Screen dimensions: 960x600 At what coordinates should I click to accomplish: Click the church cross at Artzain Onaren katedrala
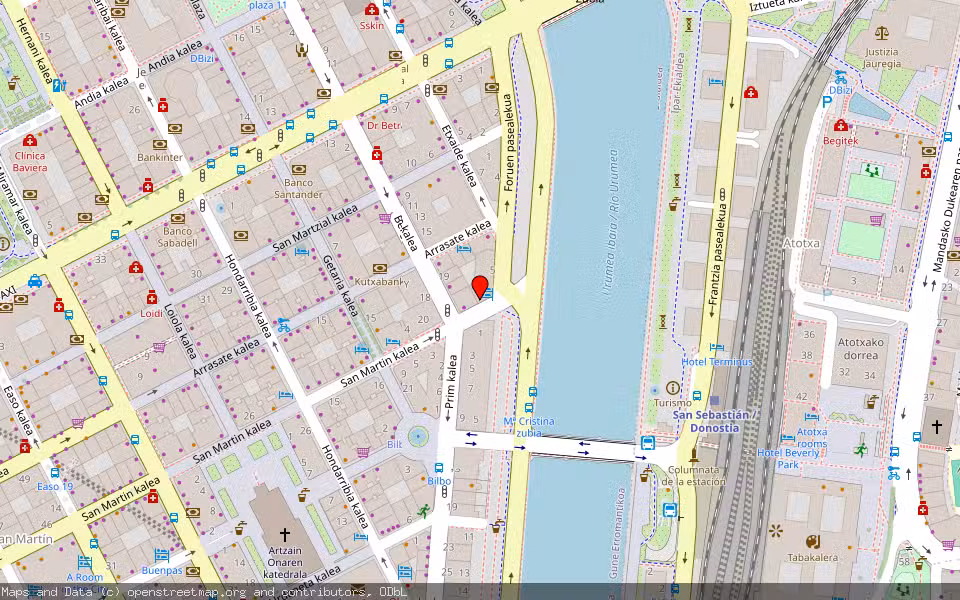[284, 534]
